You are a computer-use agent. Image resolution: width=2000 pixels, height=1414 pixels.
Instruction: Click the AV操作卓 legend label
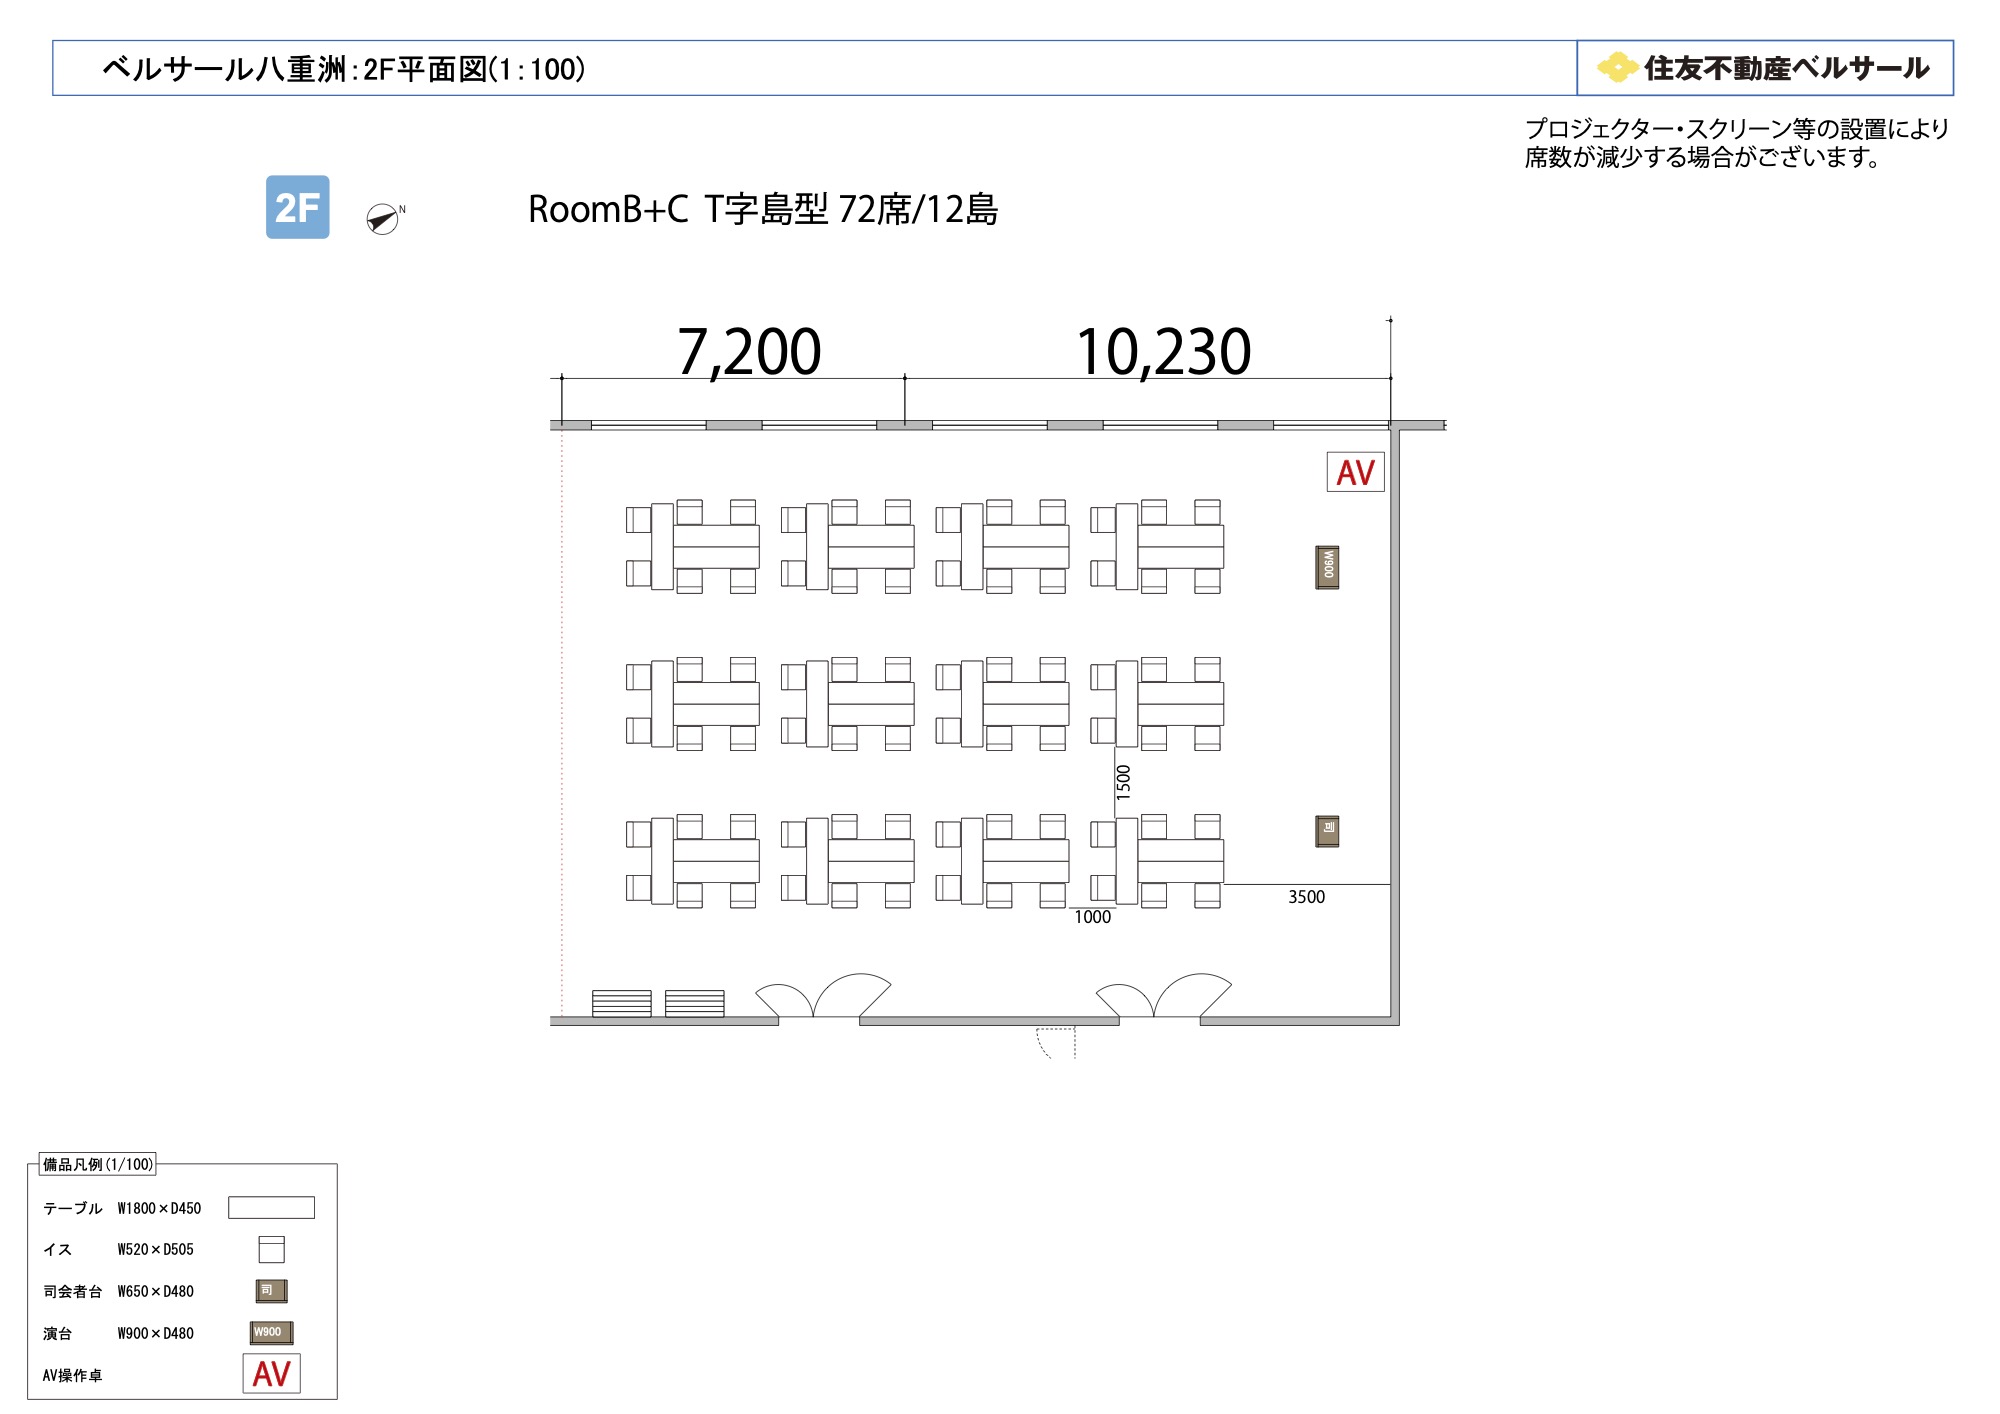[72, 1375]
